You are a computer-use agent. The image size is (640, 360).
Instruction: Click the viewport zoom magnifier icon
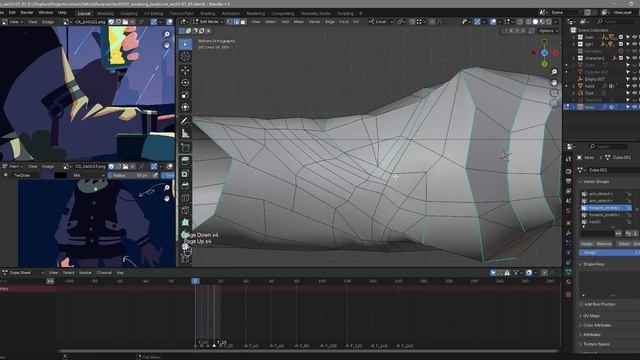point(554,72)
